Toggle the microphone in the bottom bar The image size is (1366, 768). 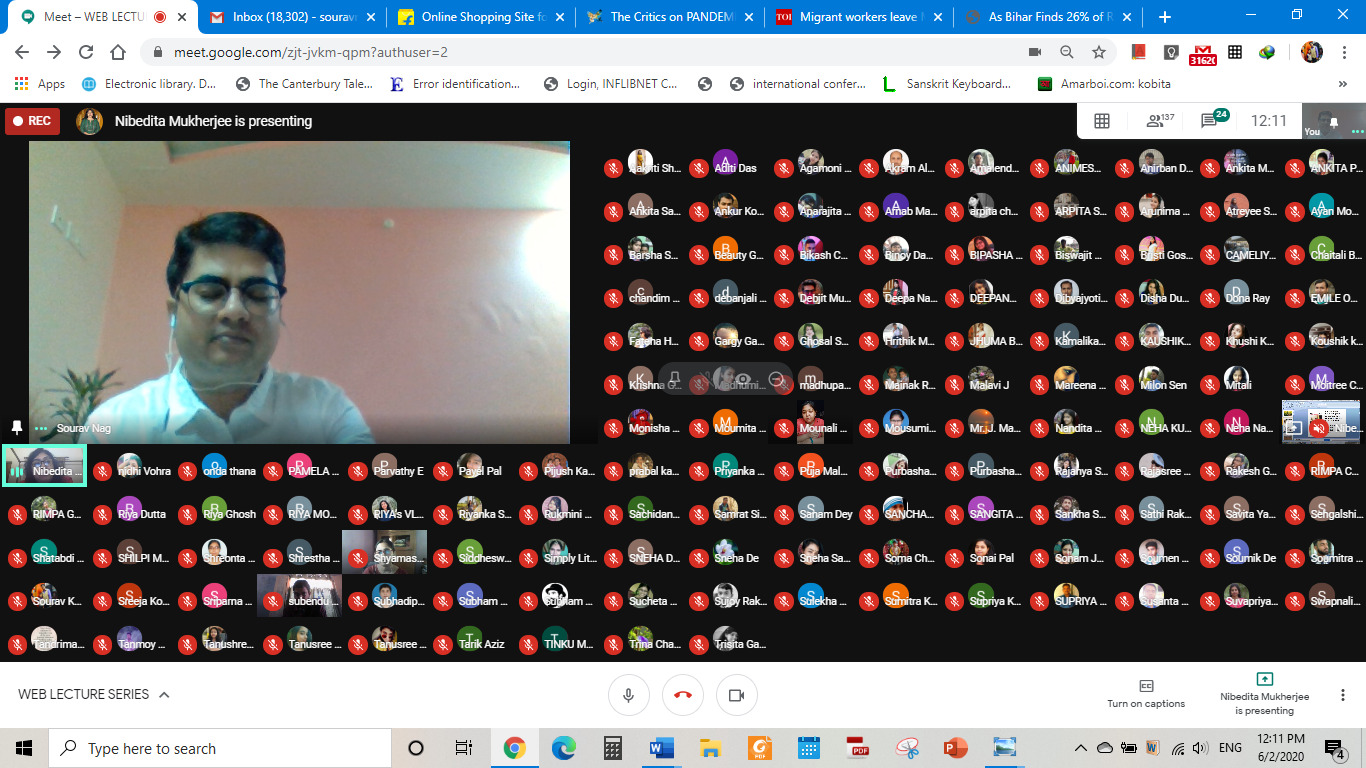point(629,695)
